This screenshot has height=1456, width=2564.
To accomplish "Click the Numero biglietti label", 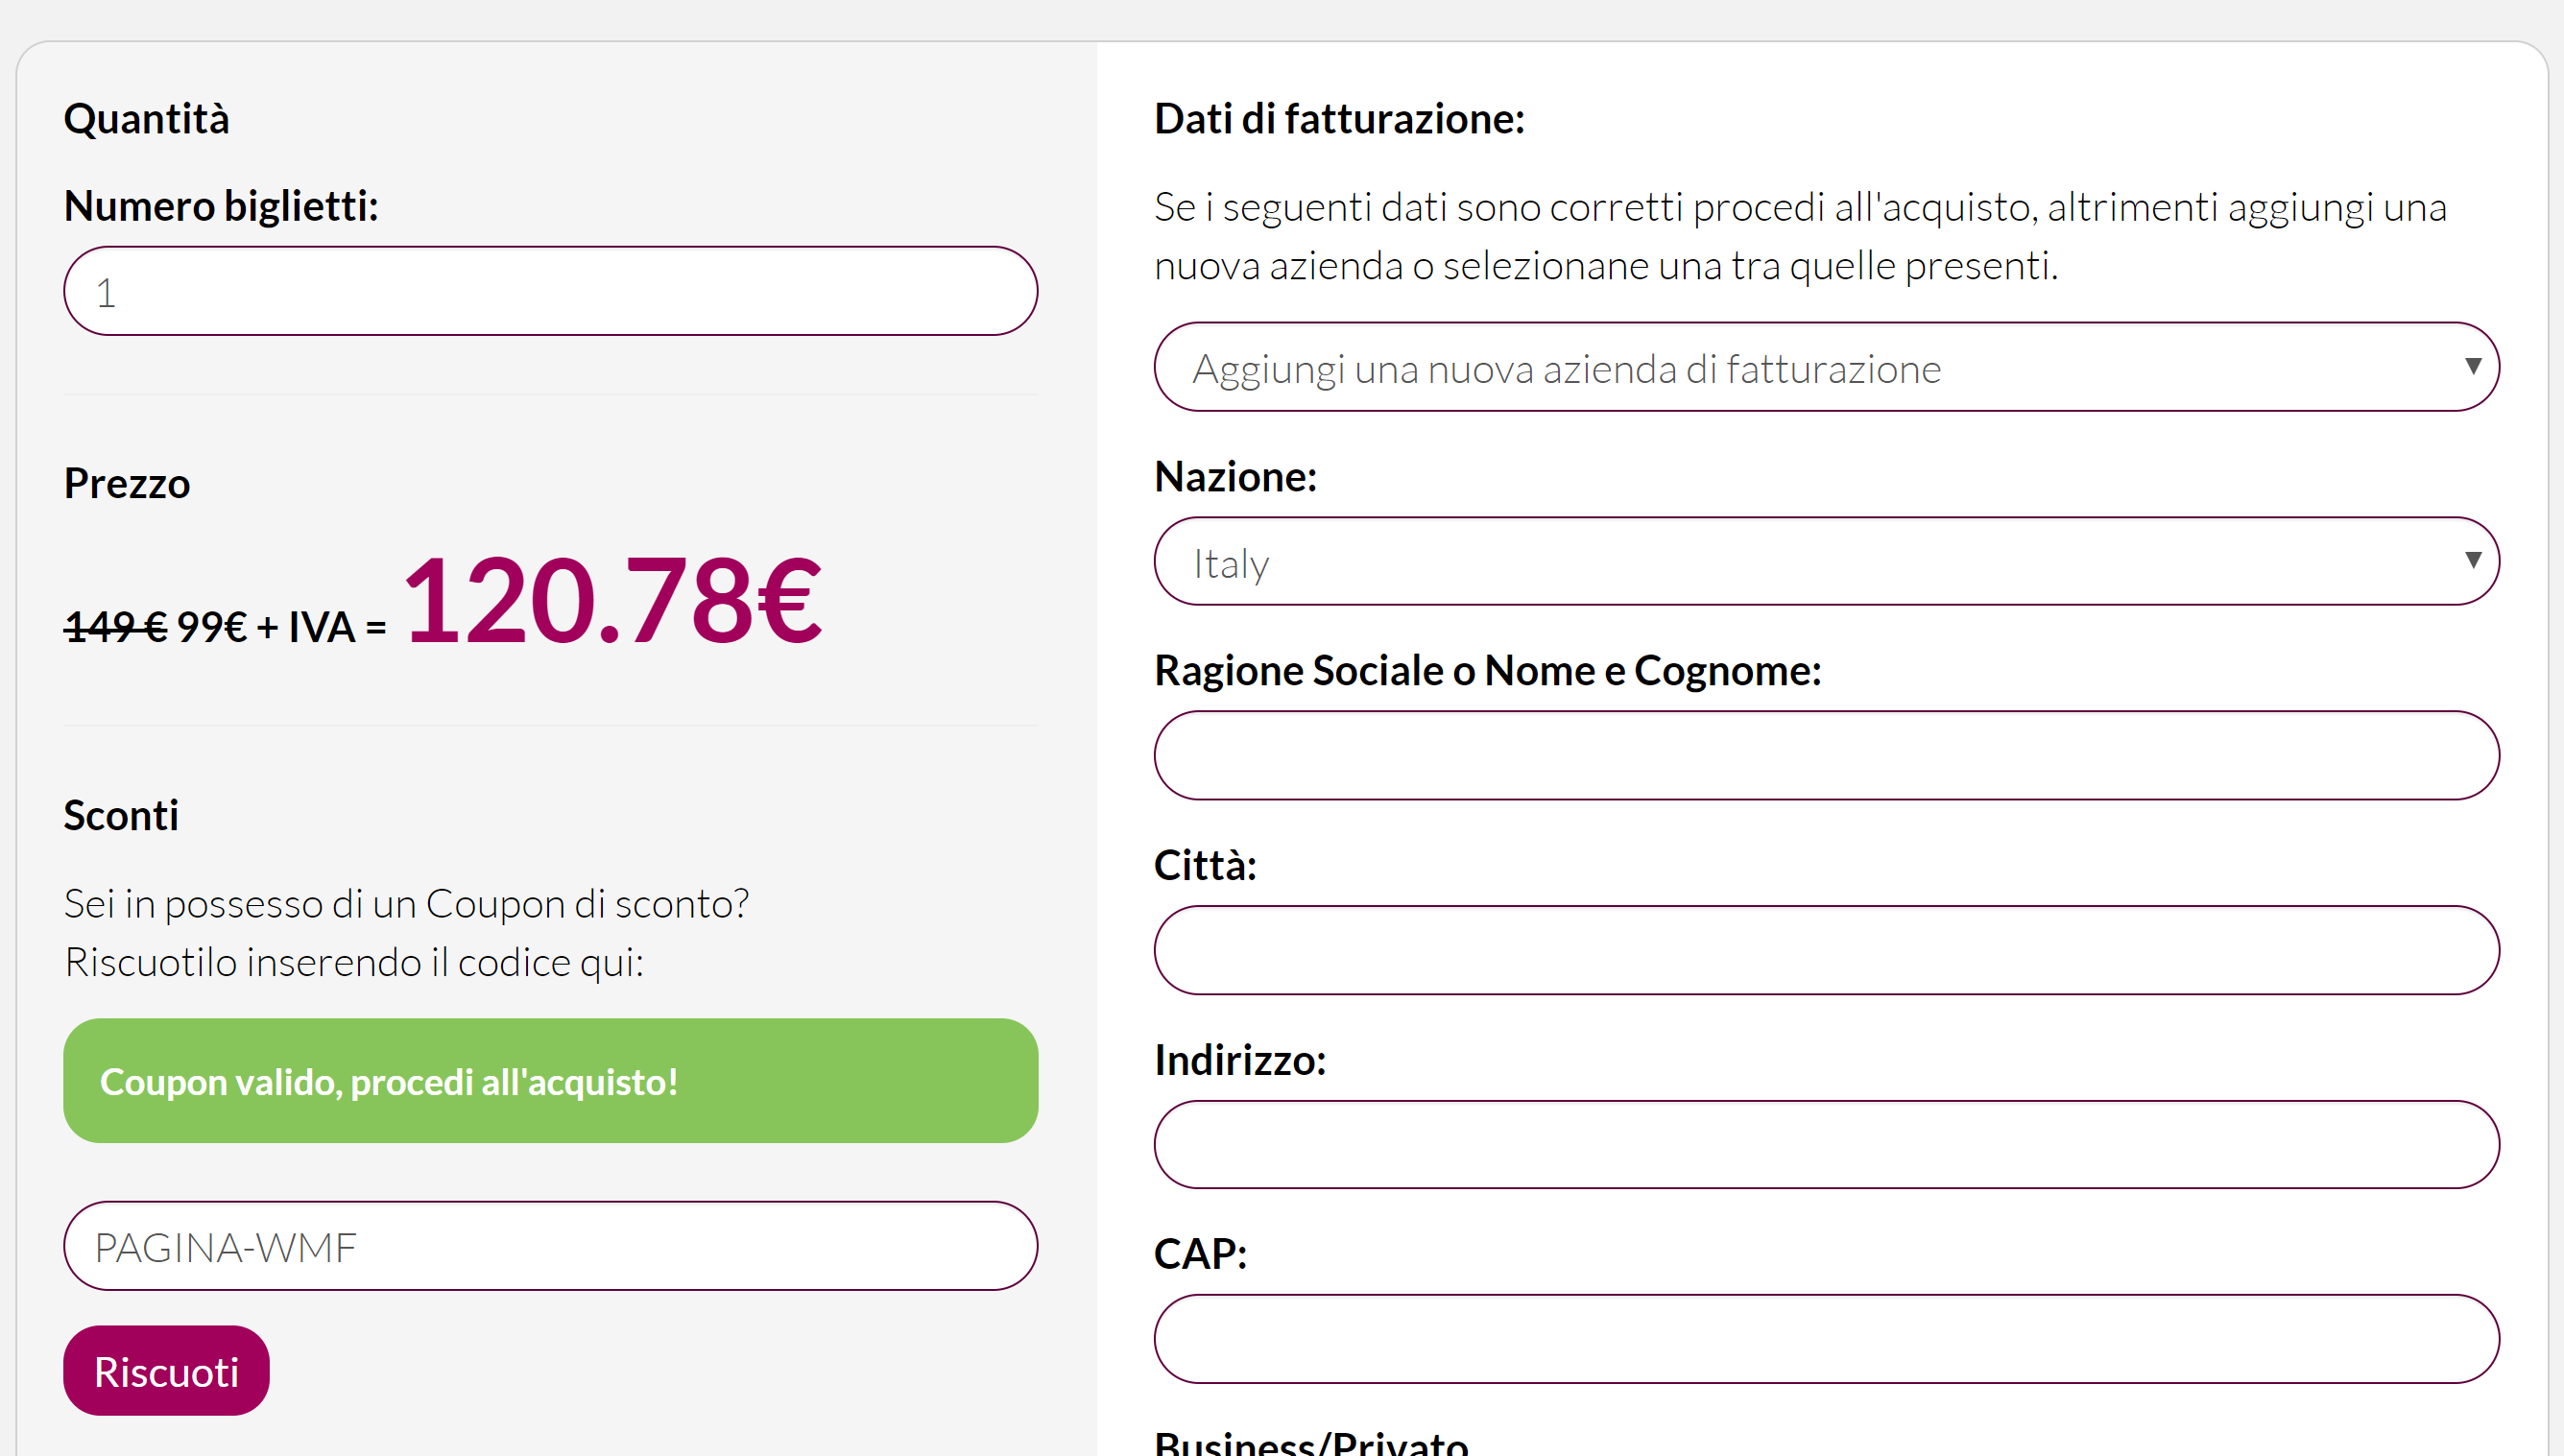I will tap(221, 206).
